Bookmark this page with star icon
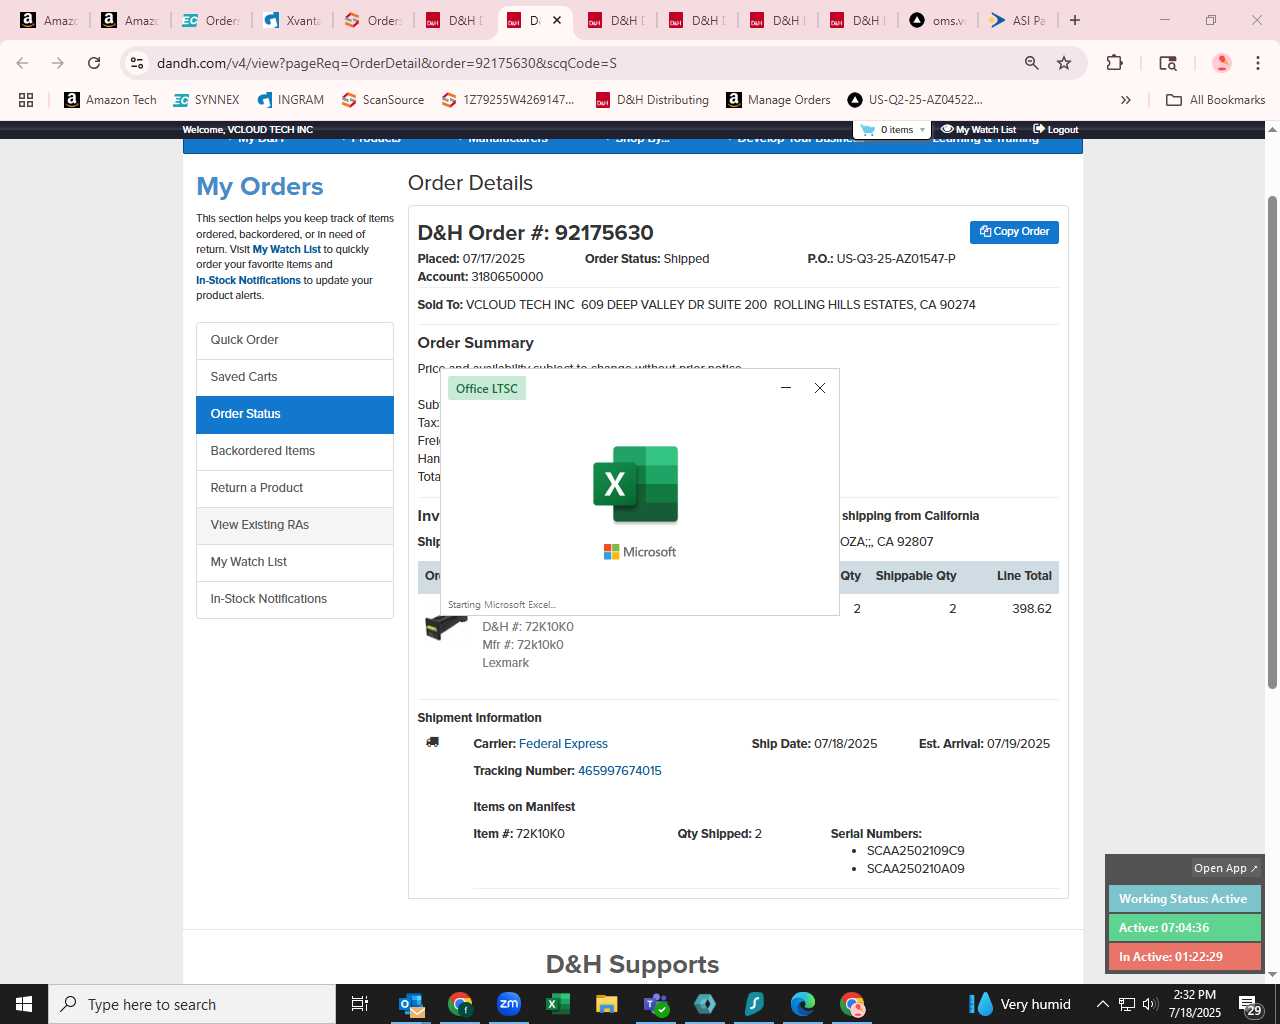The width and height of the screenshot is (1280, 1024). 1064,63
